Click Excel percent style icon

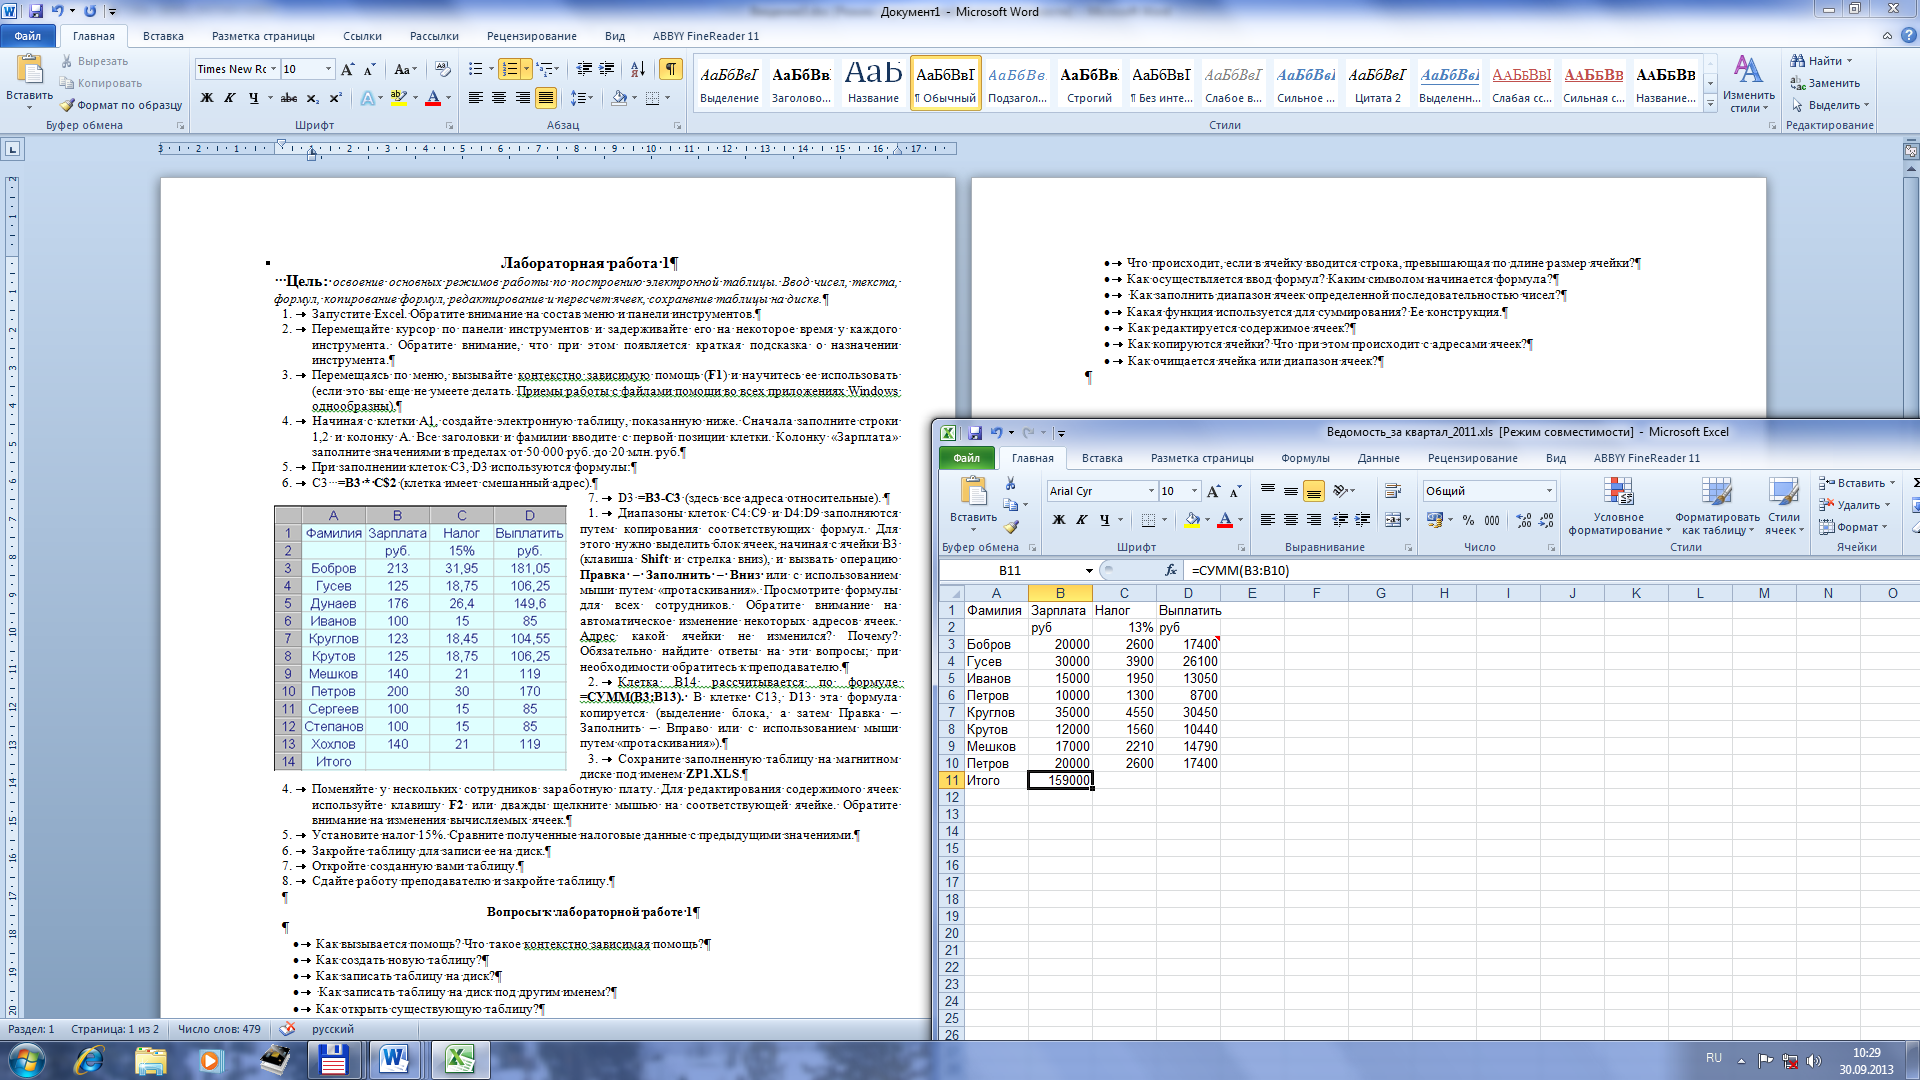(x=1468, y=520)
